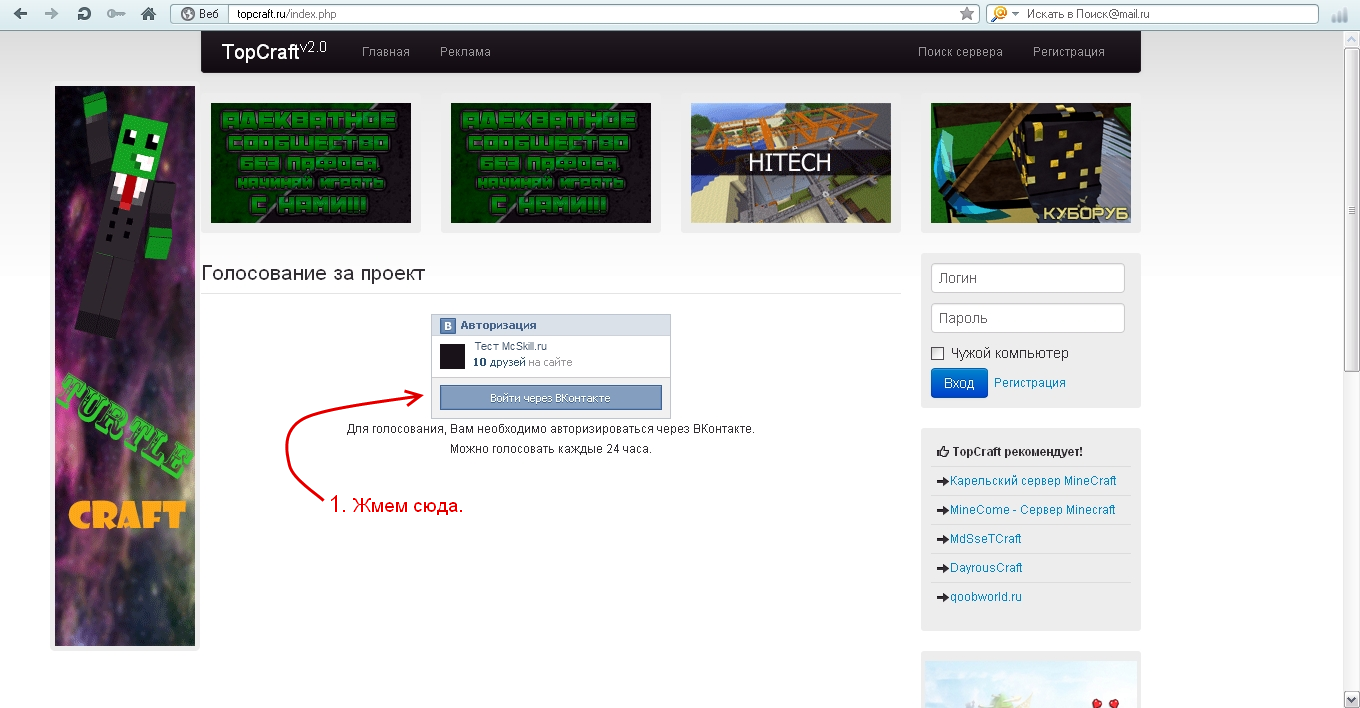Focus the Поиск@mail.ru search field

click(x=1170, y=14)
